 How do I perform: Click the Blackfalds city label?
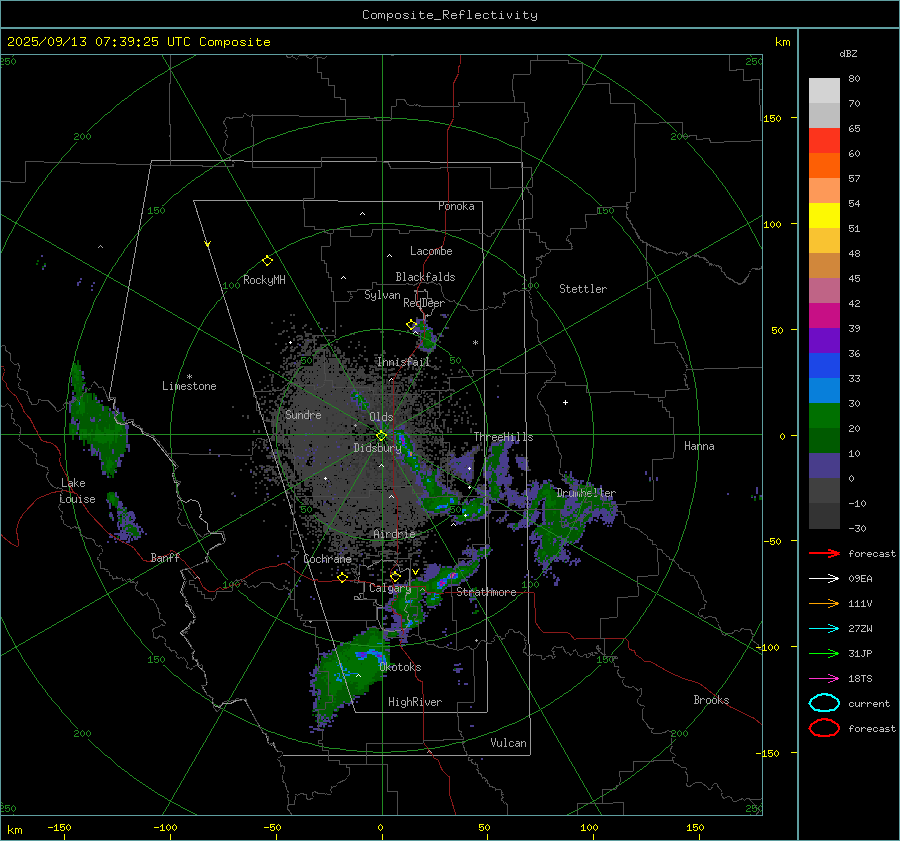(x=425, y=277)
